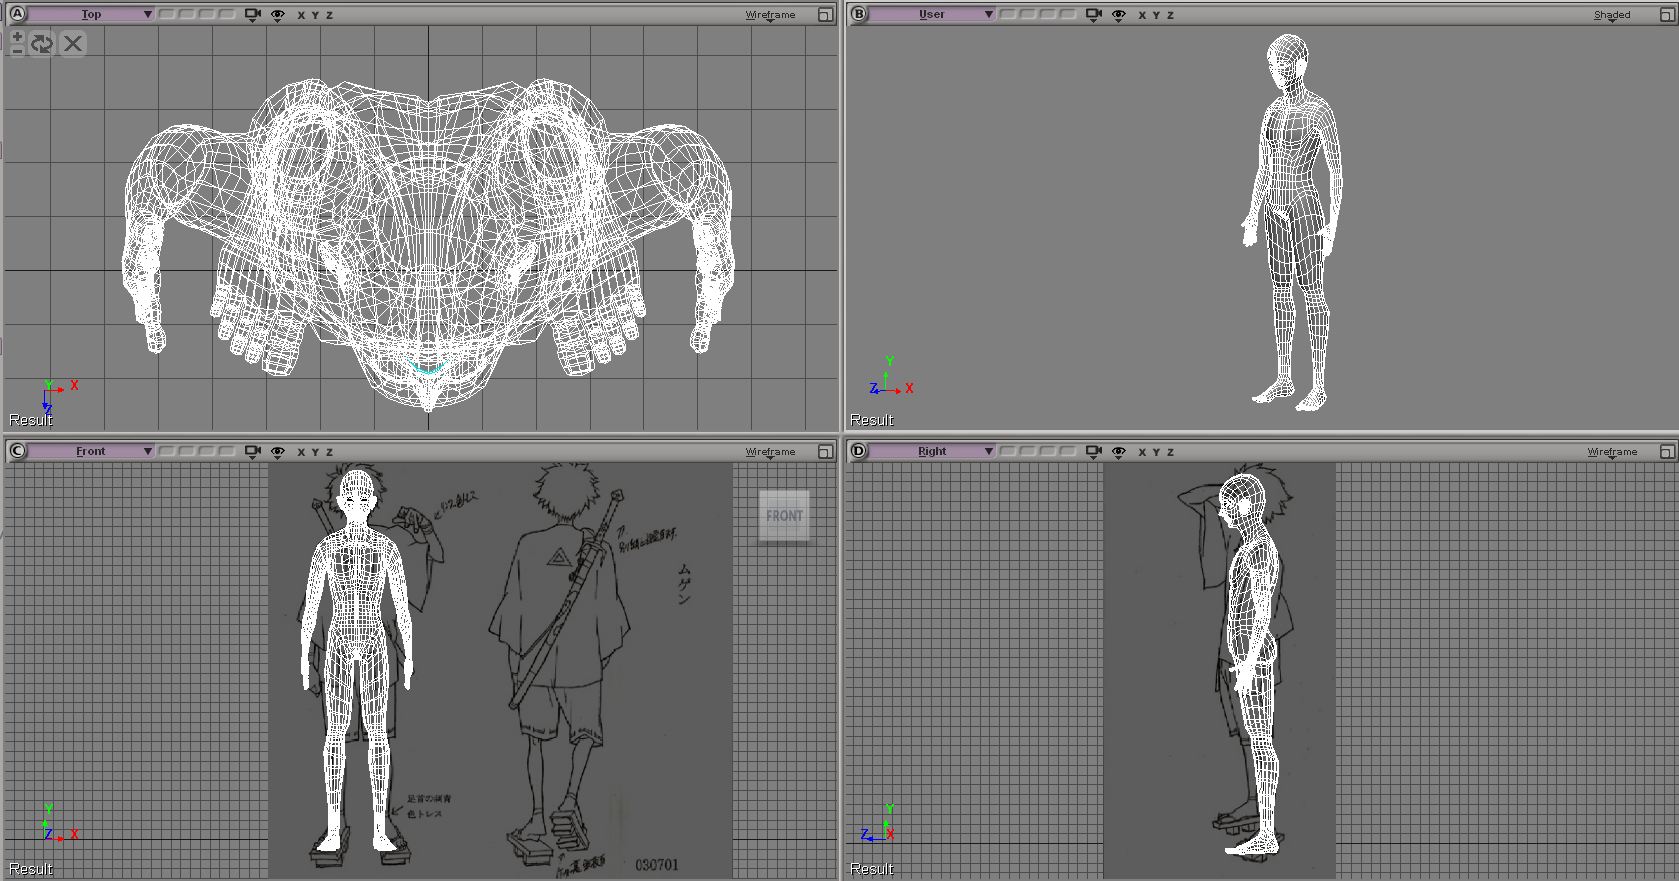The image size is (1679, 881).
Task: Toggle X axis in User viewport header
Action: 1142,16
